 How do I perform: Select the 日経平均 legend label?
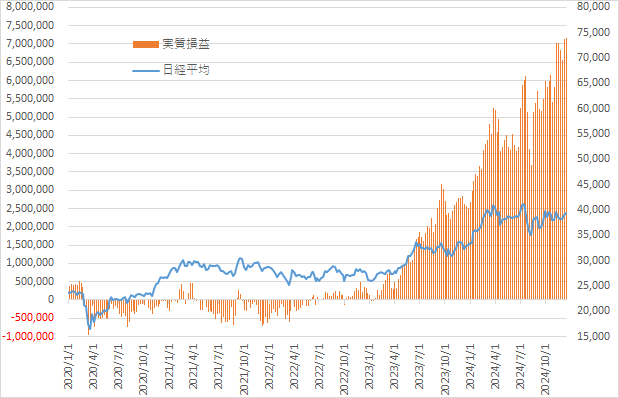[x=186, y=70]
